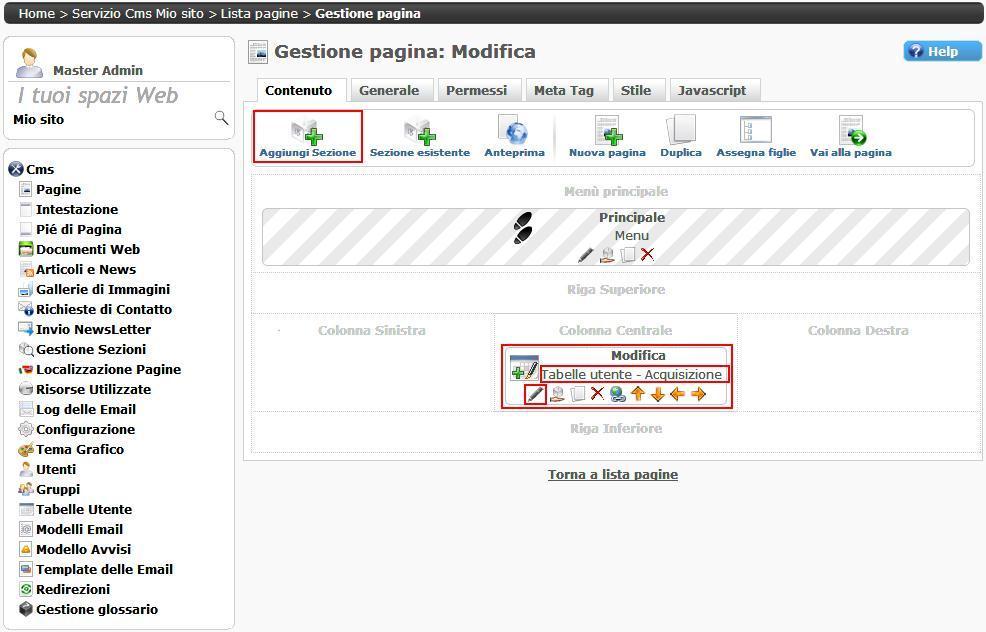Click the pencil icon under Principale Menu
Image resolution: width=986 pixels, height=632 pixels.
pyautogui.click(x=586, y=255)
